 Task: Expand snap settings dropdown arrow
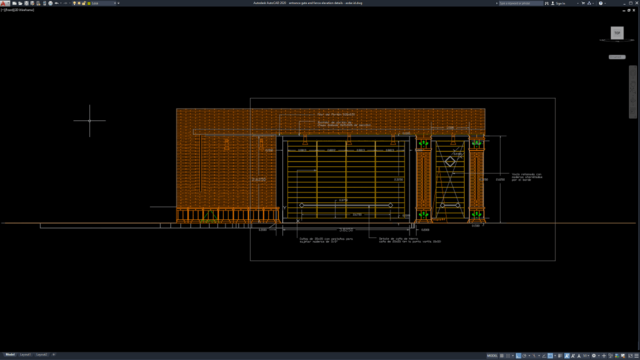(513, 356)
